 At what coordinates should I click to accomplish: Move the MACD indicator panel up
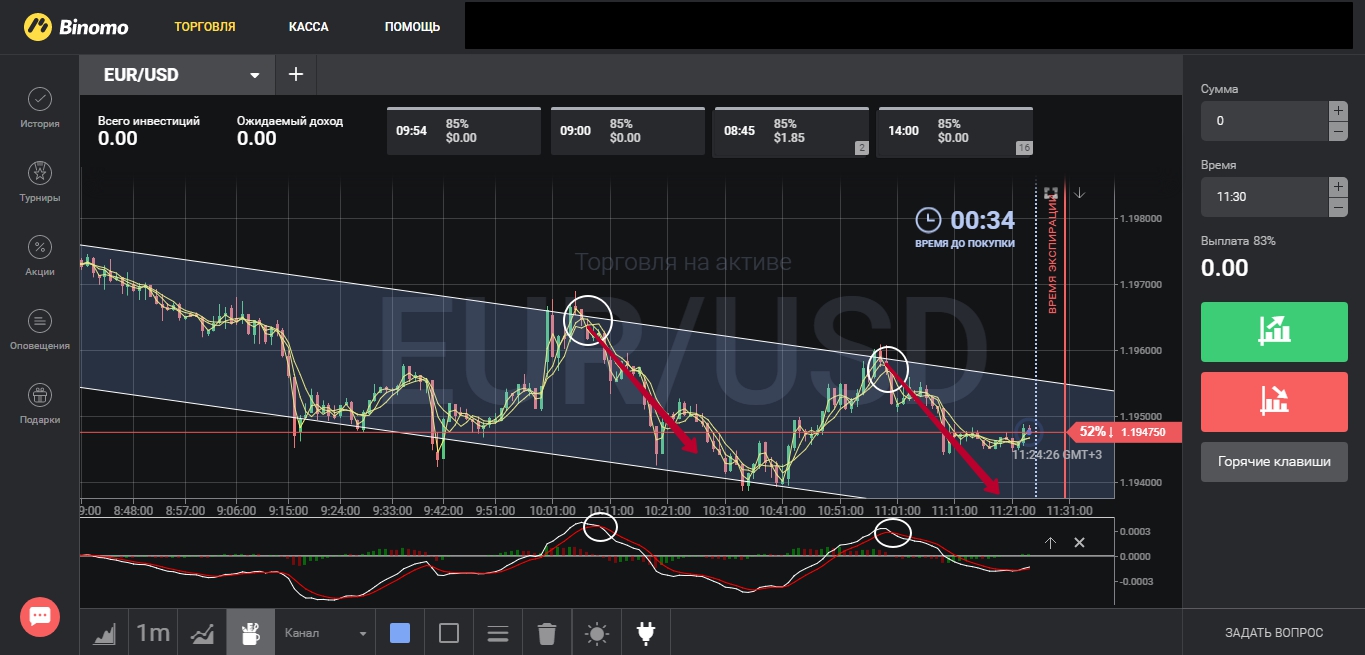1050,543
